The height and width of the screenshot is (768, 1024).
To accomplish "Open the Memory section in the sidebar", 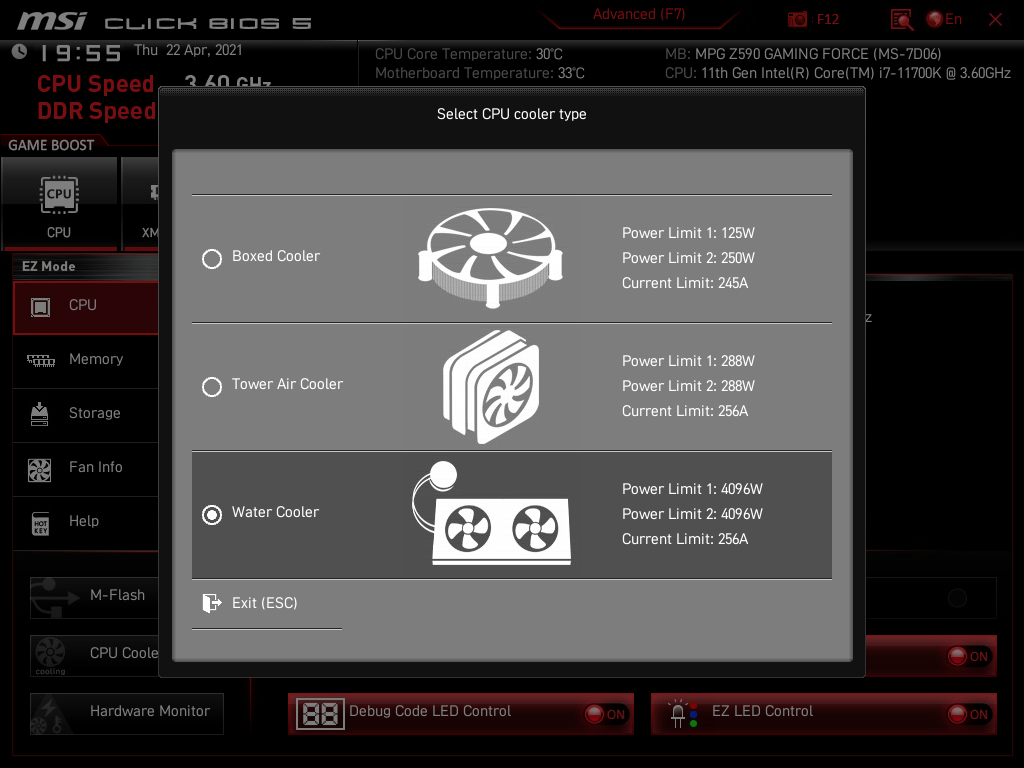I will click(x=86, y=360).
